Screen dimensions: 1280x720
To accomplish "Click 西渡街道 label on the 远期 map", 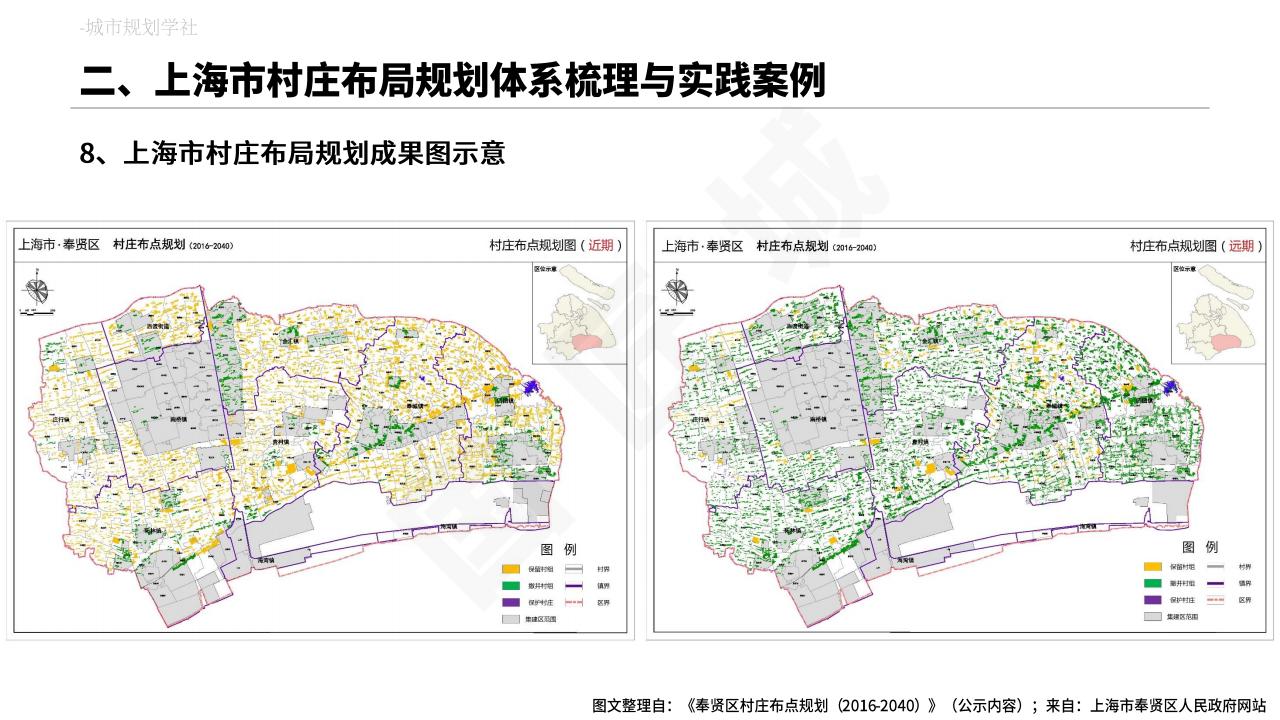I will (x=798, y=326).
